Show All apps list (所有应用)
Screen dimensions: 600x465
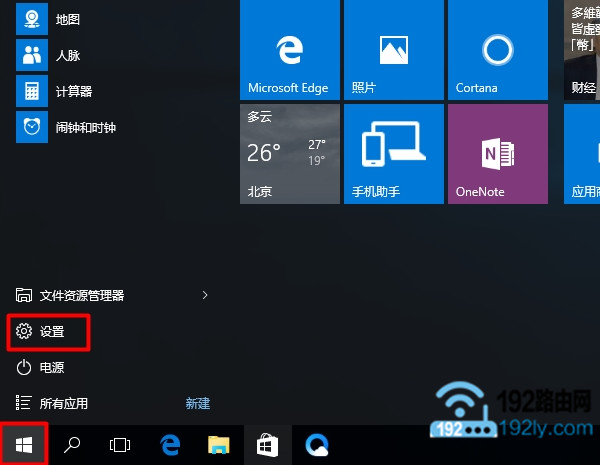tap(52, 403)
